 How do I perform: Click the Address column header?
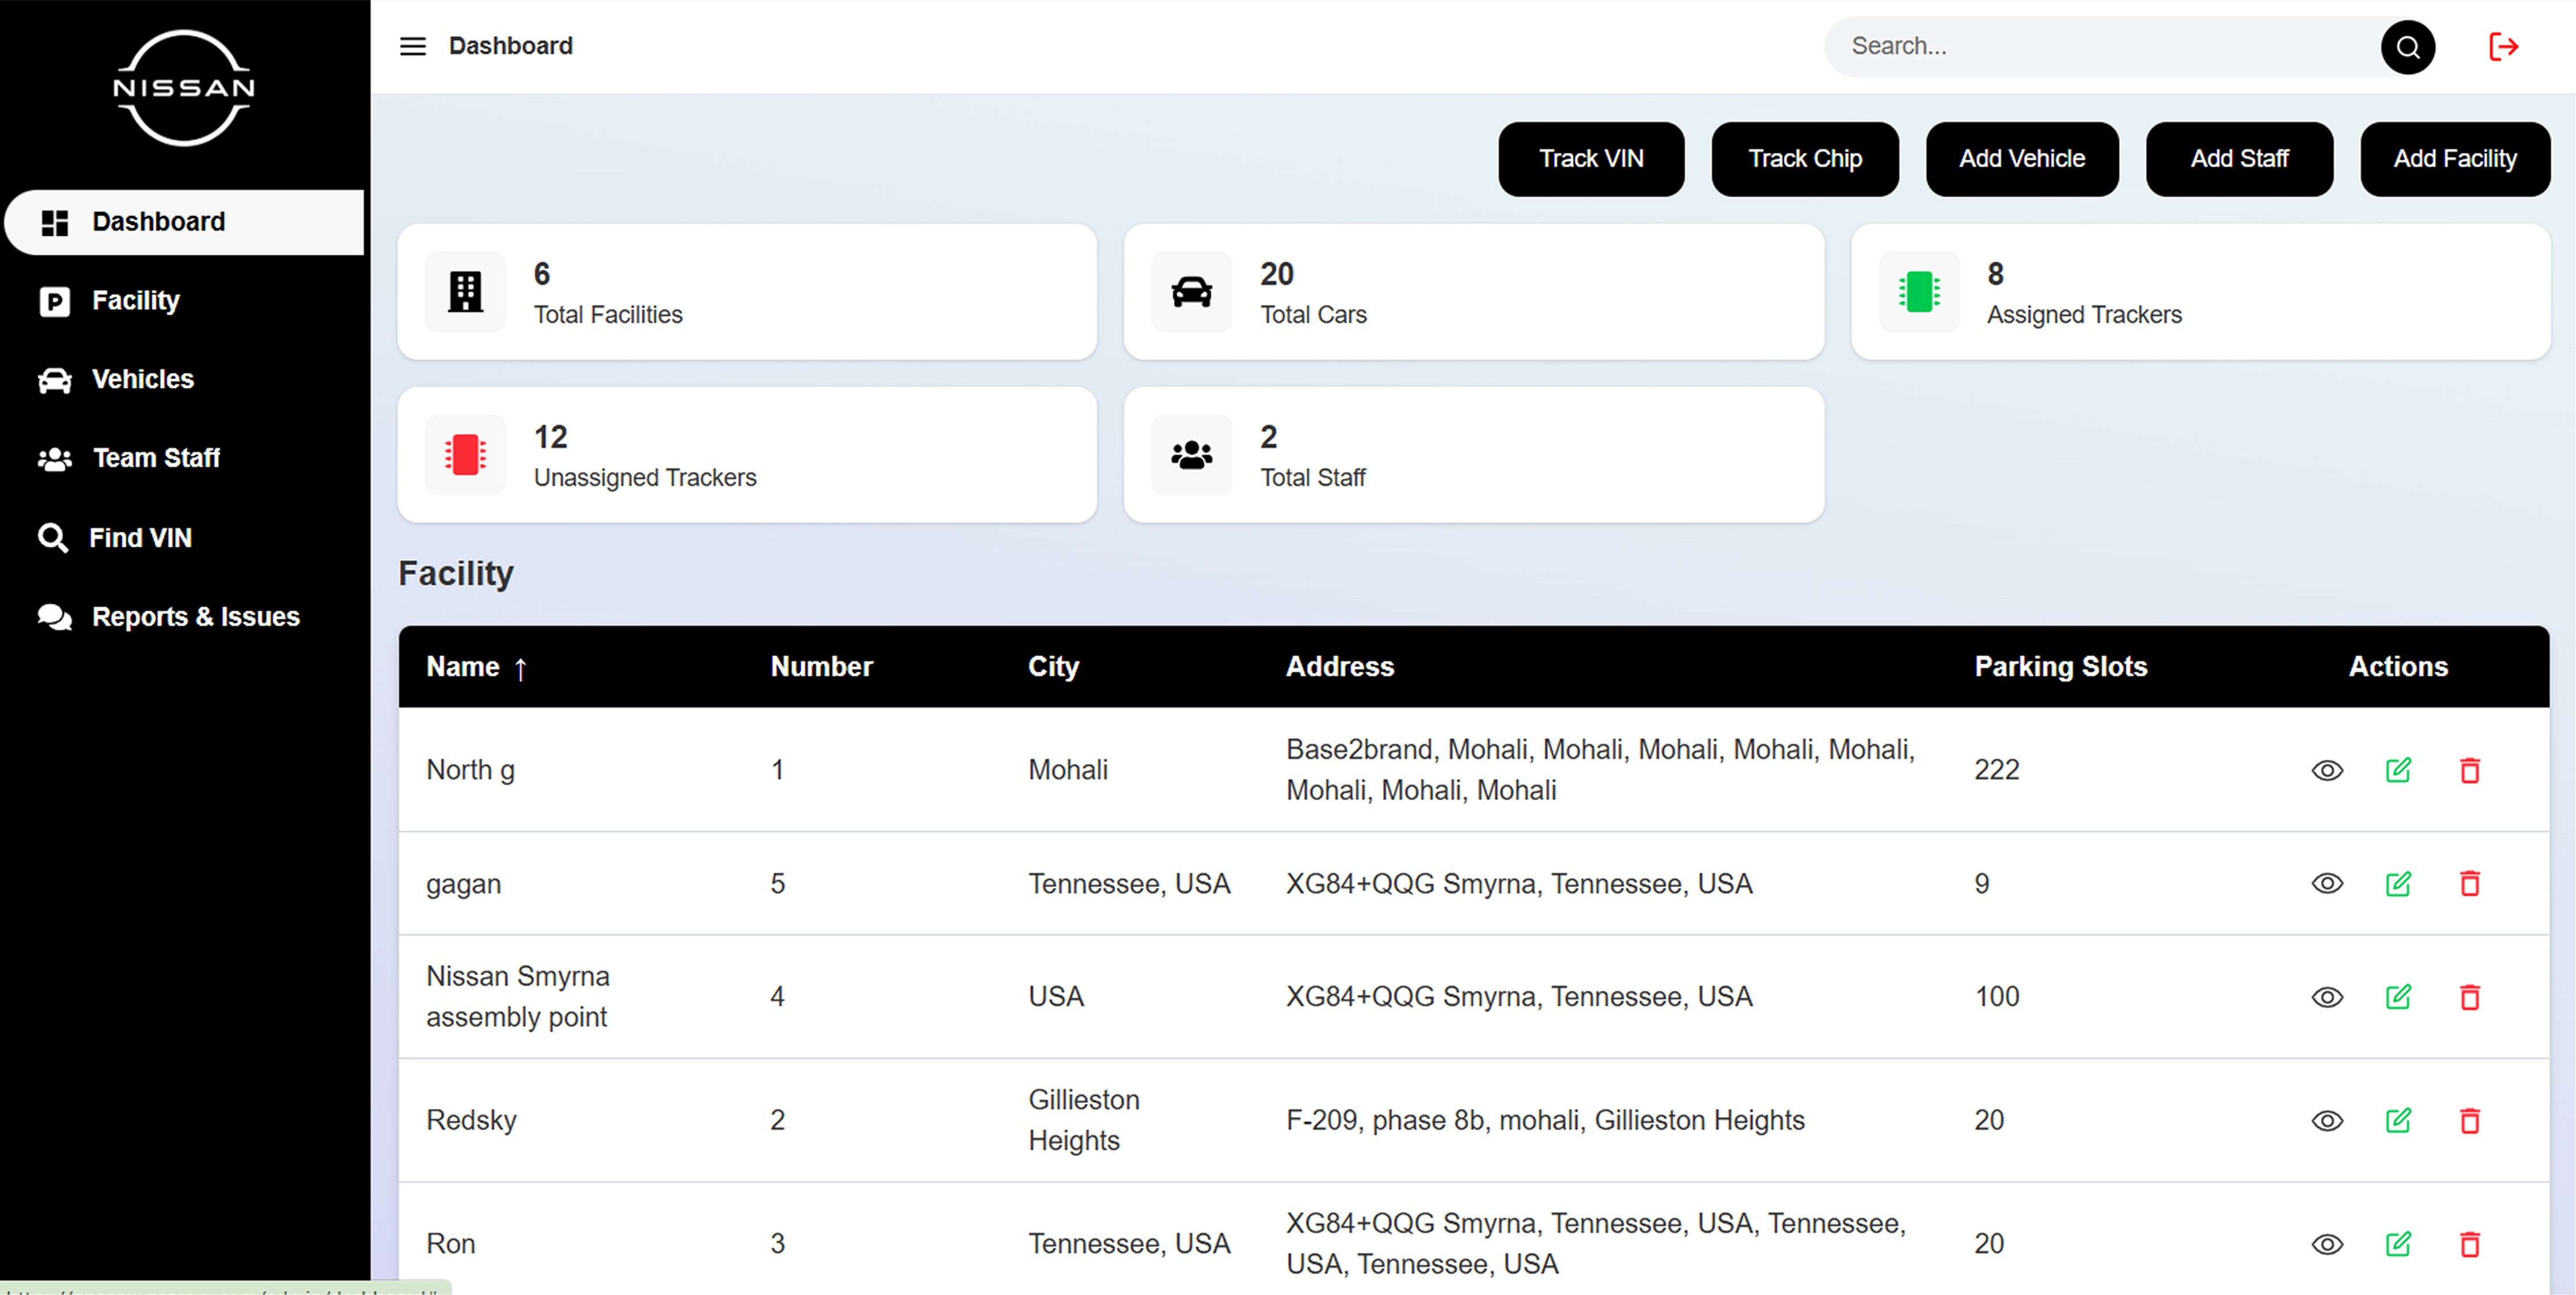tap(1339, 667)
